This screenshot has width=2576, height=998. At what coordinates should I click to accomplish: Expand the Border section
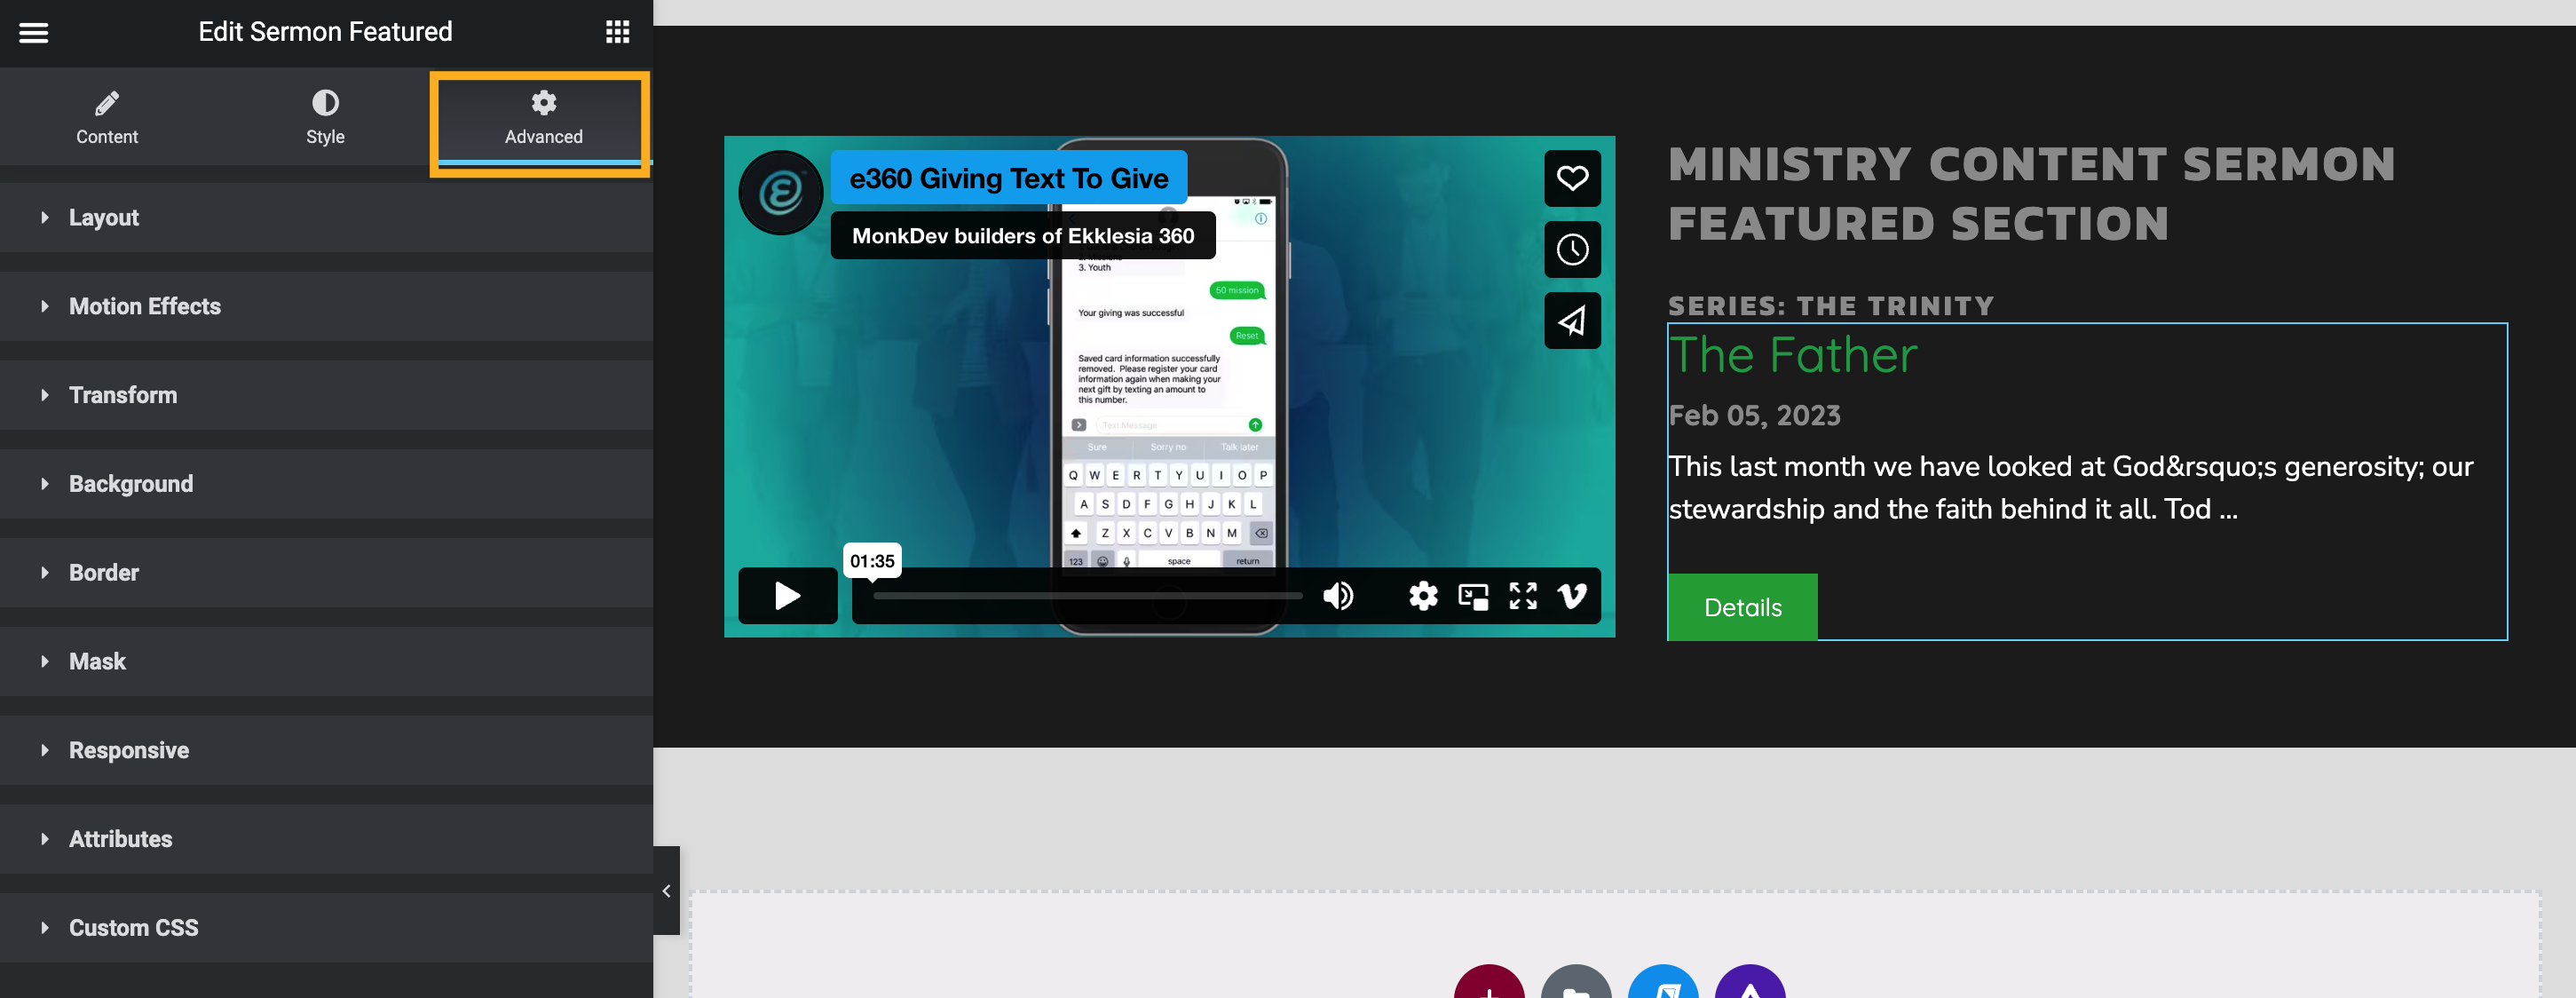point(326,573)
